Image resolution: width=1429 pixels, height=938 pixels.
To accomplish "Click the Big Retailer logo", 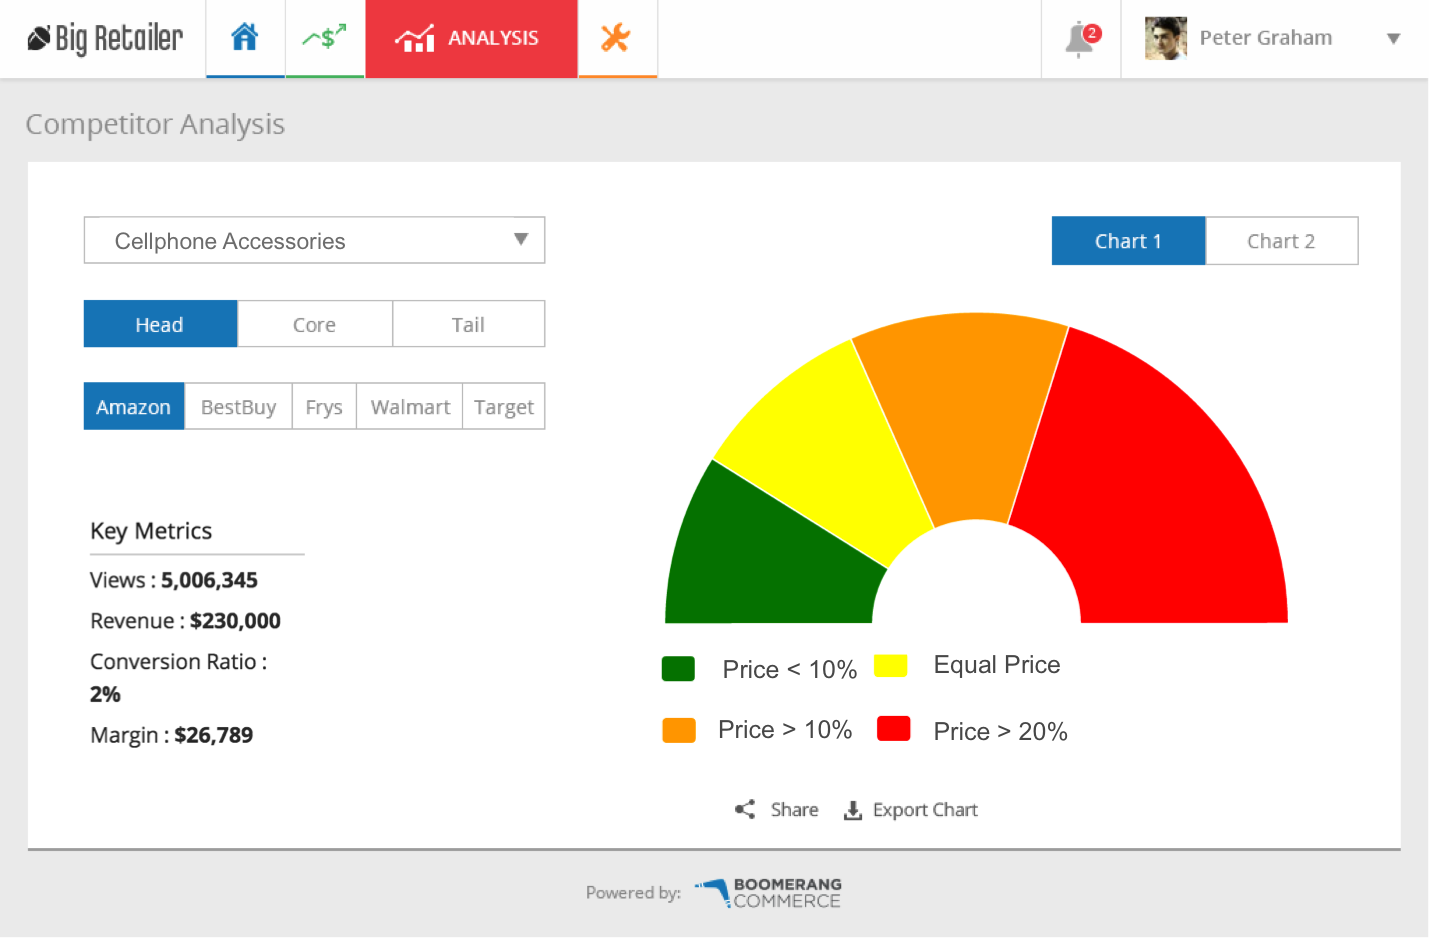I will point(105,38).
